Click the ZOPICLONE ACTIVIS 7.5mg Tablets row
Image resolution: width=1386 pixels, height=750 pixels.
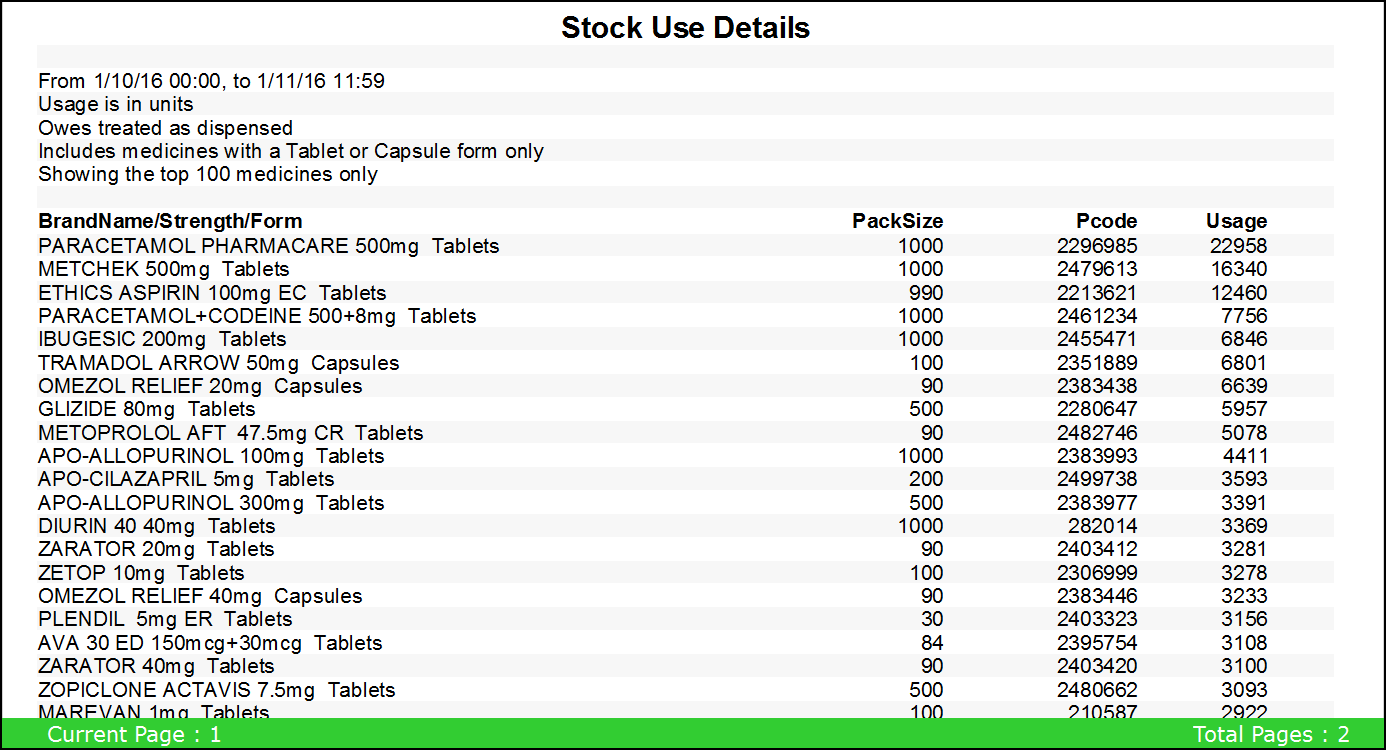click(x=217, y=690)
